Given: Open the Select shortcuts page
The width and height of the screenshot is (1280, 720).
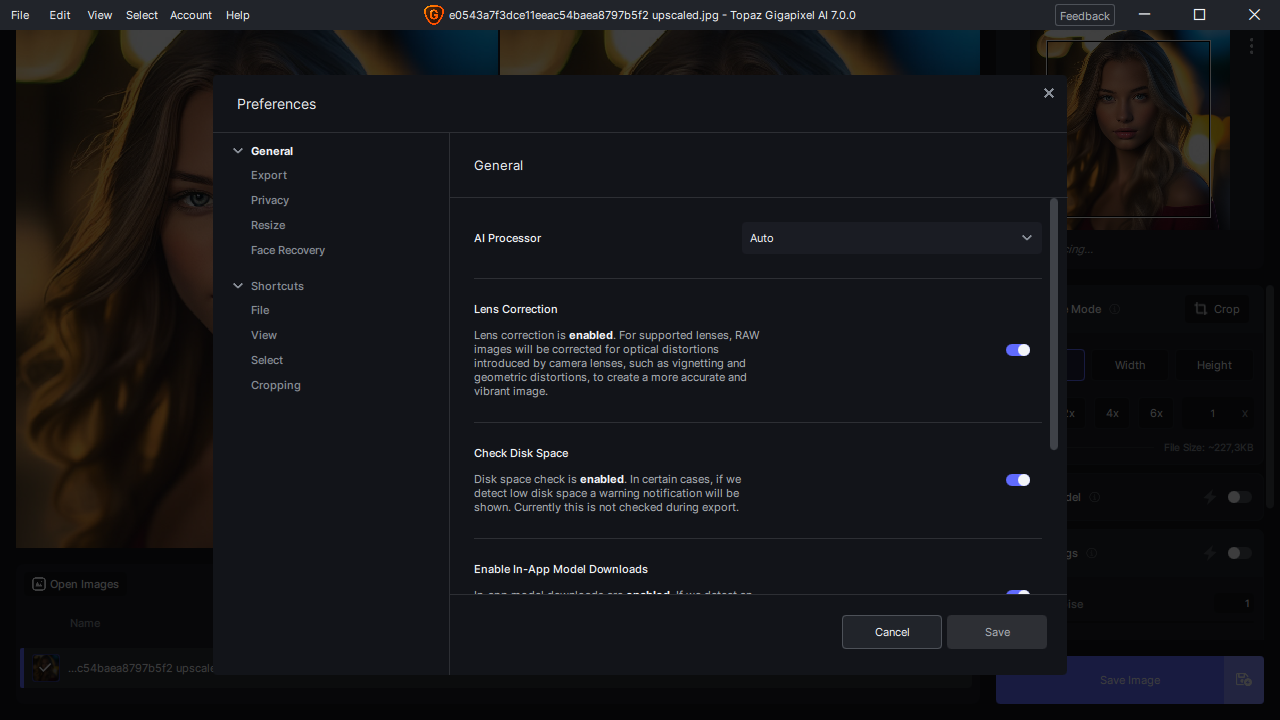Looking at the screenshot, I should pyautogui.click(x=267, y=360).
